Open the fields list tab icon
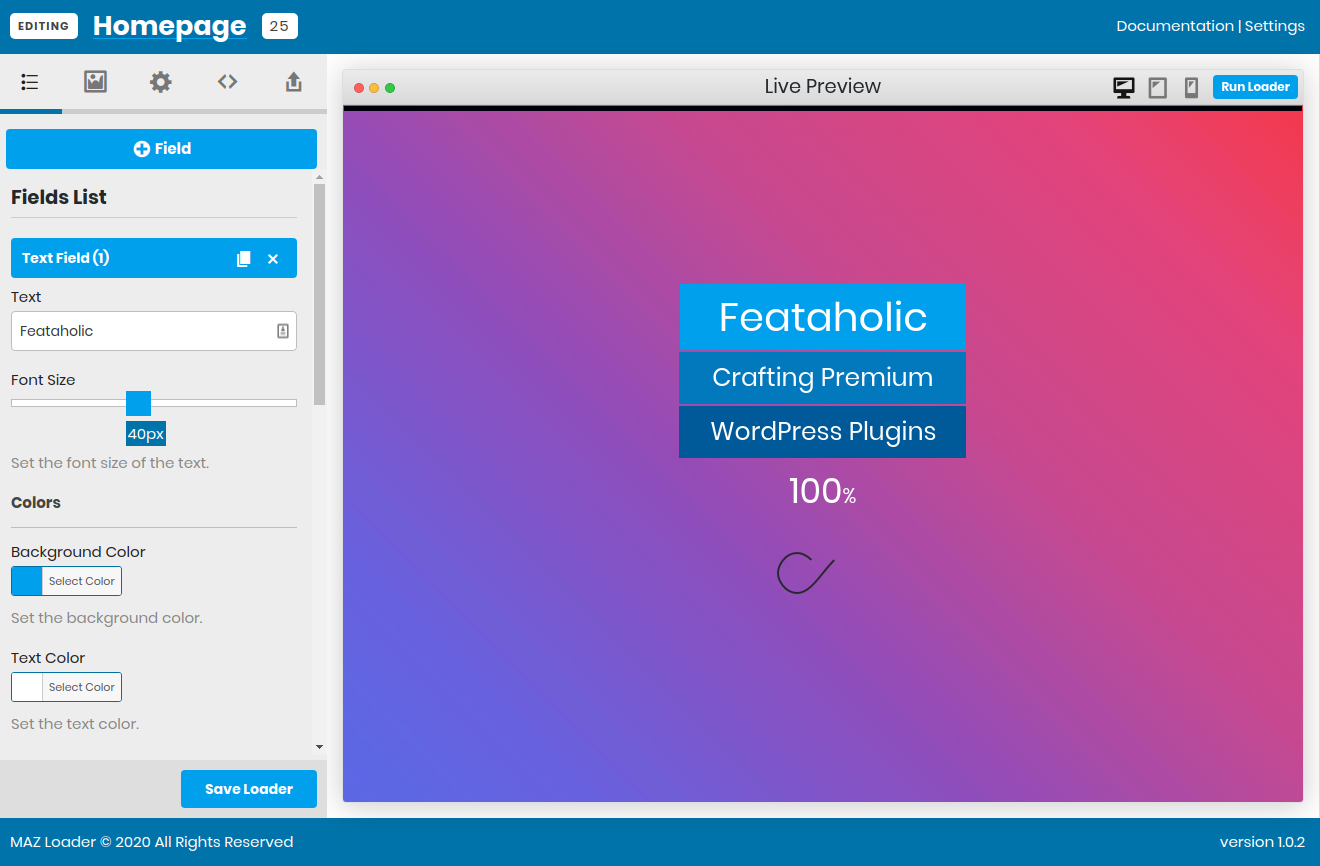1320x866 pixels. tap(30, 82)
